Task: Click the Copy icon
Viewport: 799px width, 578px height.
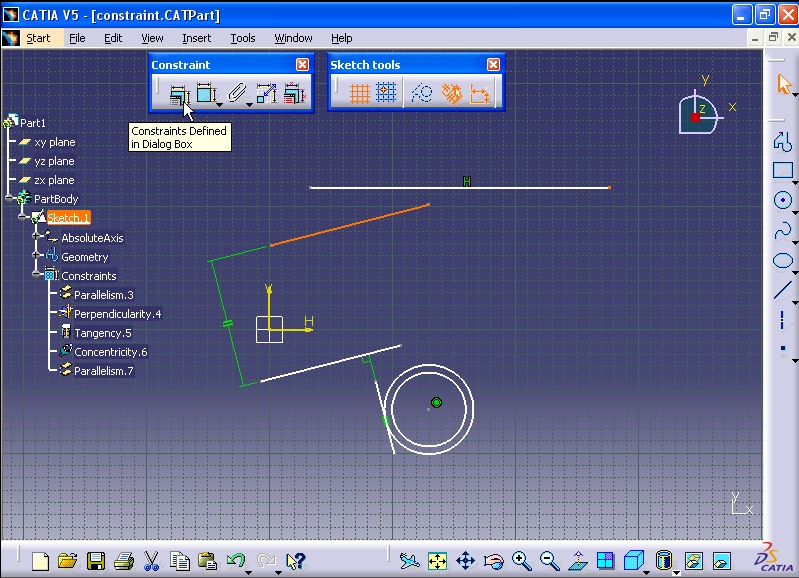Action: (179, 561)
